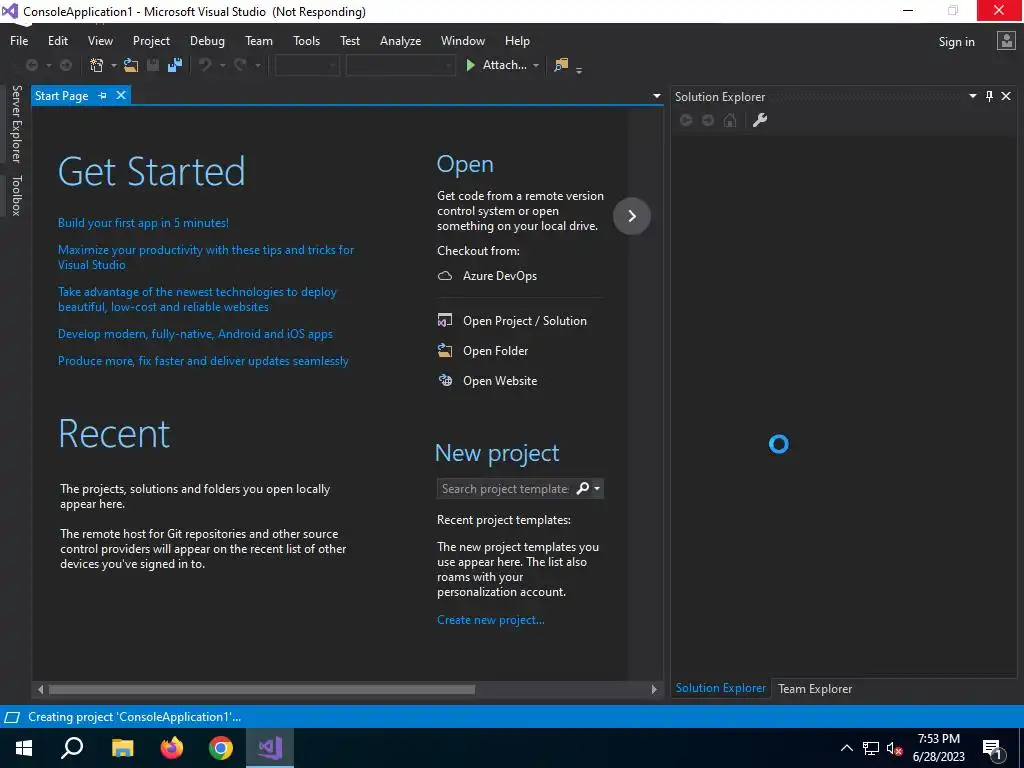Open the Team menu
1024x768 pixels.
pos(259,40)
